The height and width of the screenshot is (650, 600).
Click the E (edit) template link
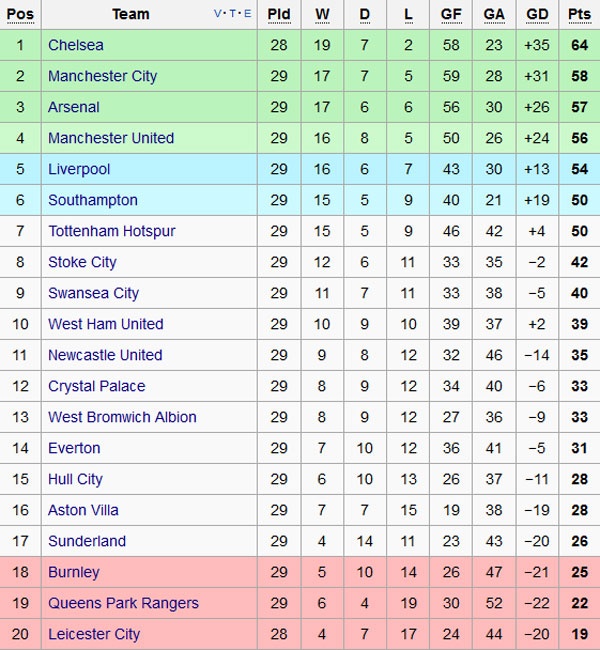point(247,14)
